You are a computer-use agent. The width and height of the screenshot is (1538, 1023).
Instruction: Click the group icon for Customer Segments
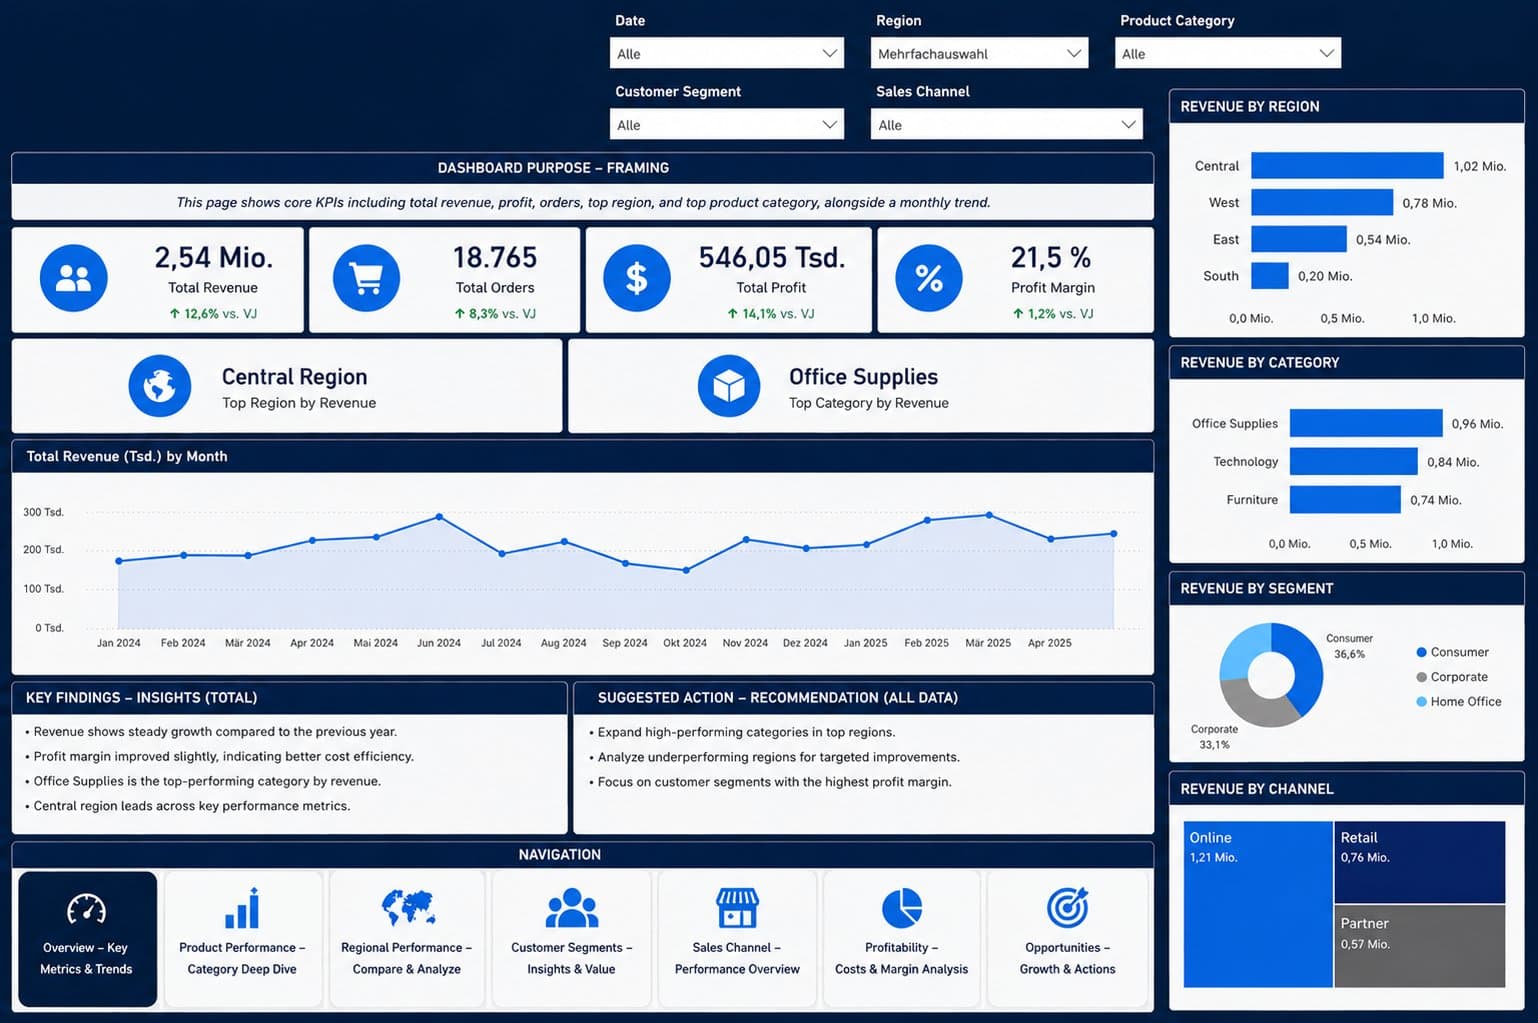[x=572, y=908]
